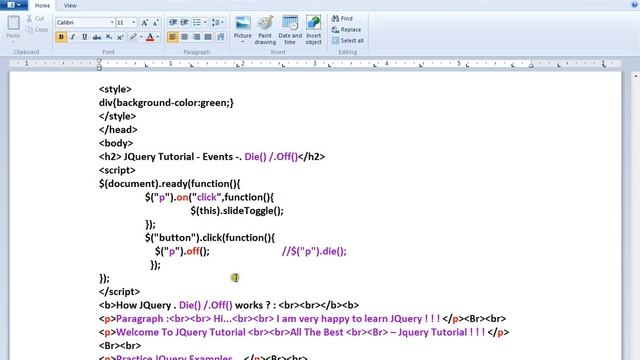Insert Date and time
The image size is (640, 360).
click(290, 30)
